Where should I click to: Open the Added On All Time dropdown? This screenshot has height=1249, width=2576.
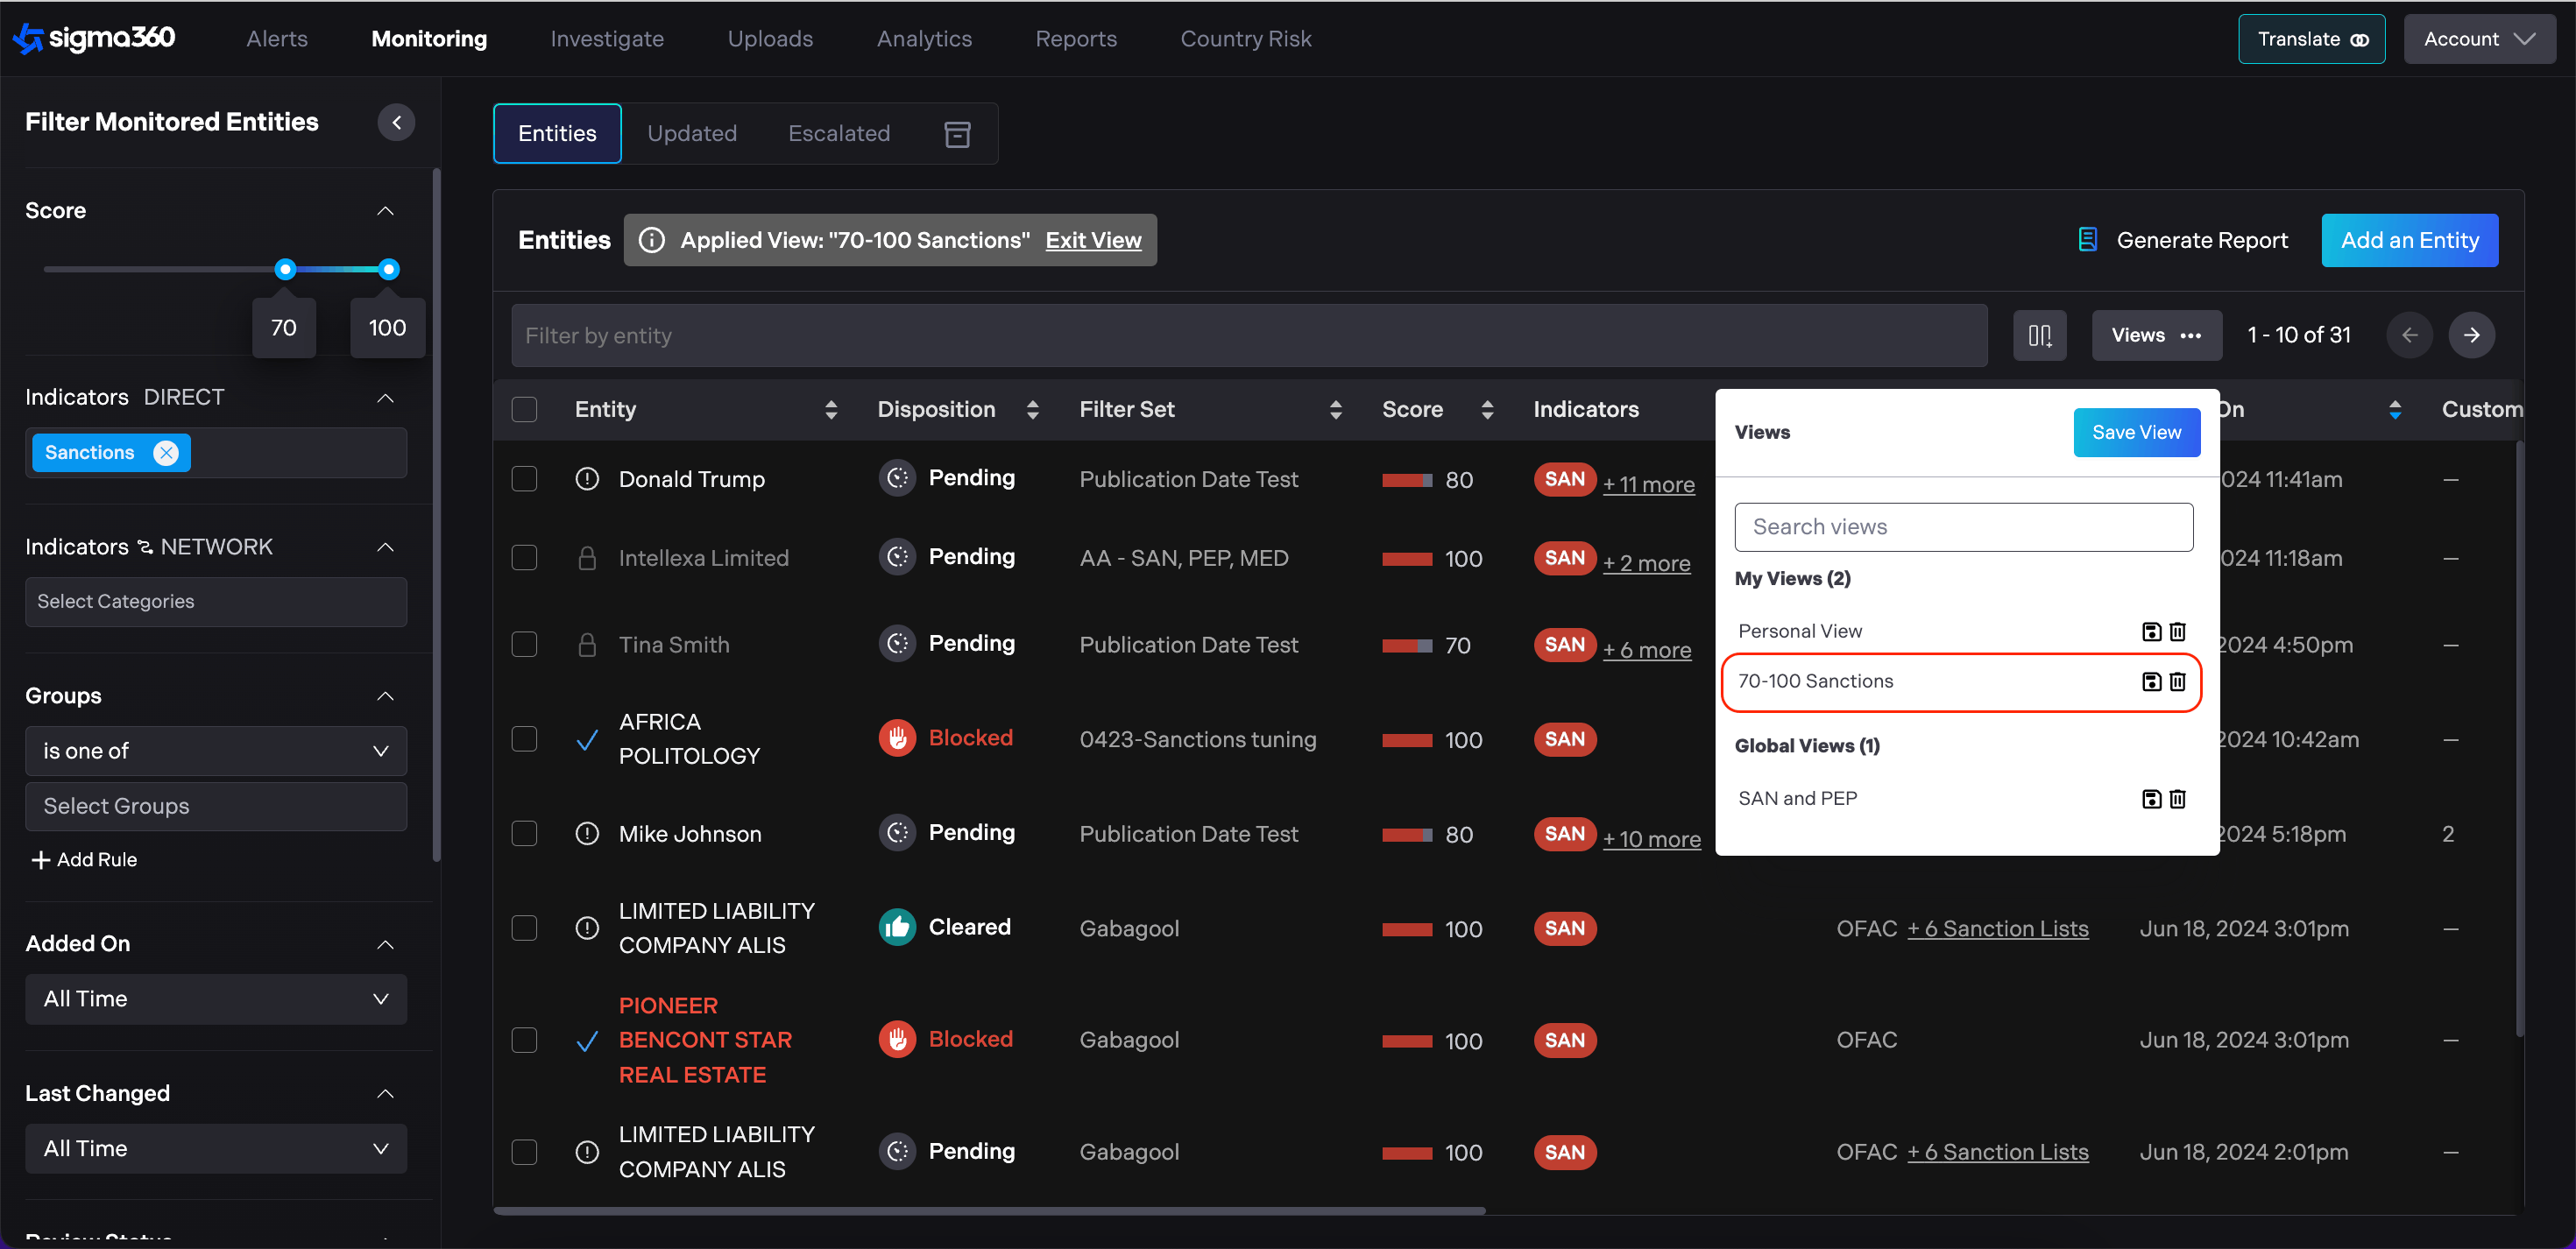point(216,999)
